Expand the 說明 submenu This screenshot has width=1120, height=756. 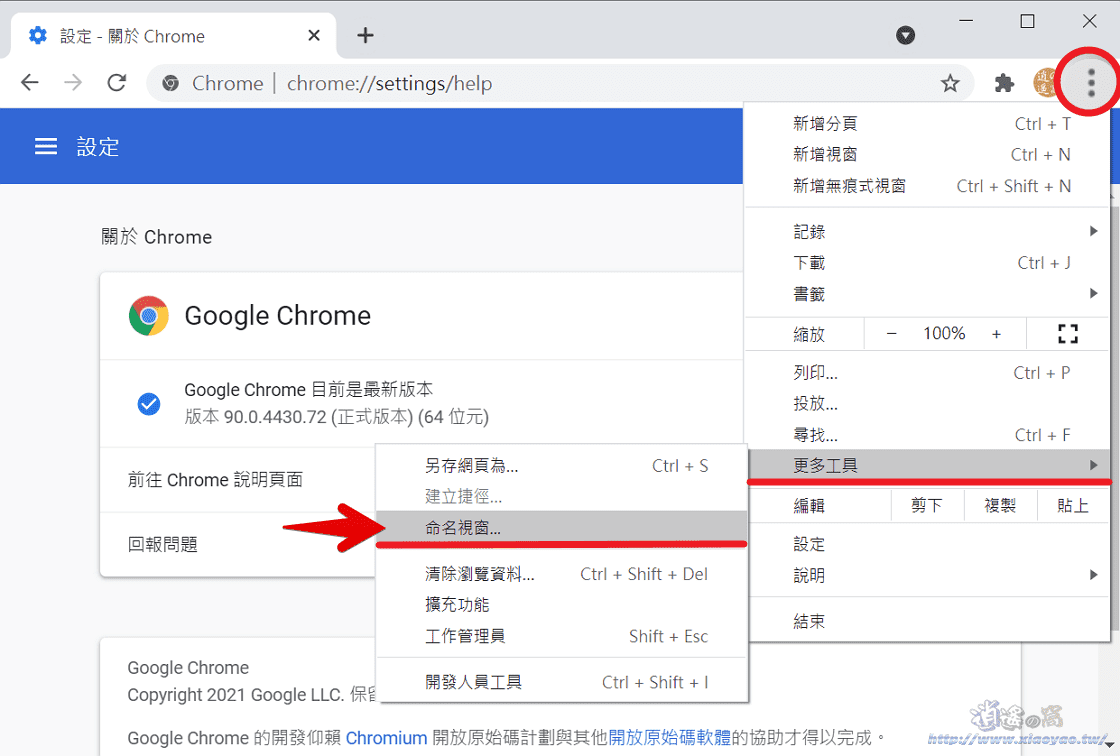pos(927,575)
